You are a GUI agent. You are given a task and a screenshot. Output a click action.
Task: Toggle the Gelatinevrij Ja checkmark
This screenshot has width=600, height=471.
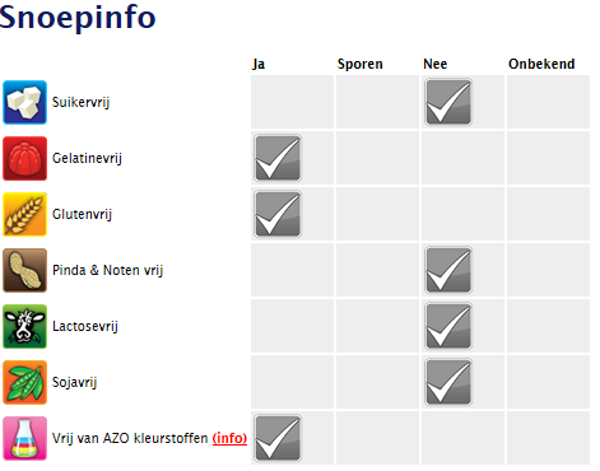[x=277, y=158]
